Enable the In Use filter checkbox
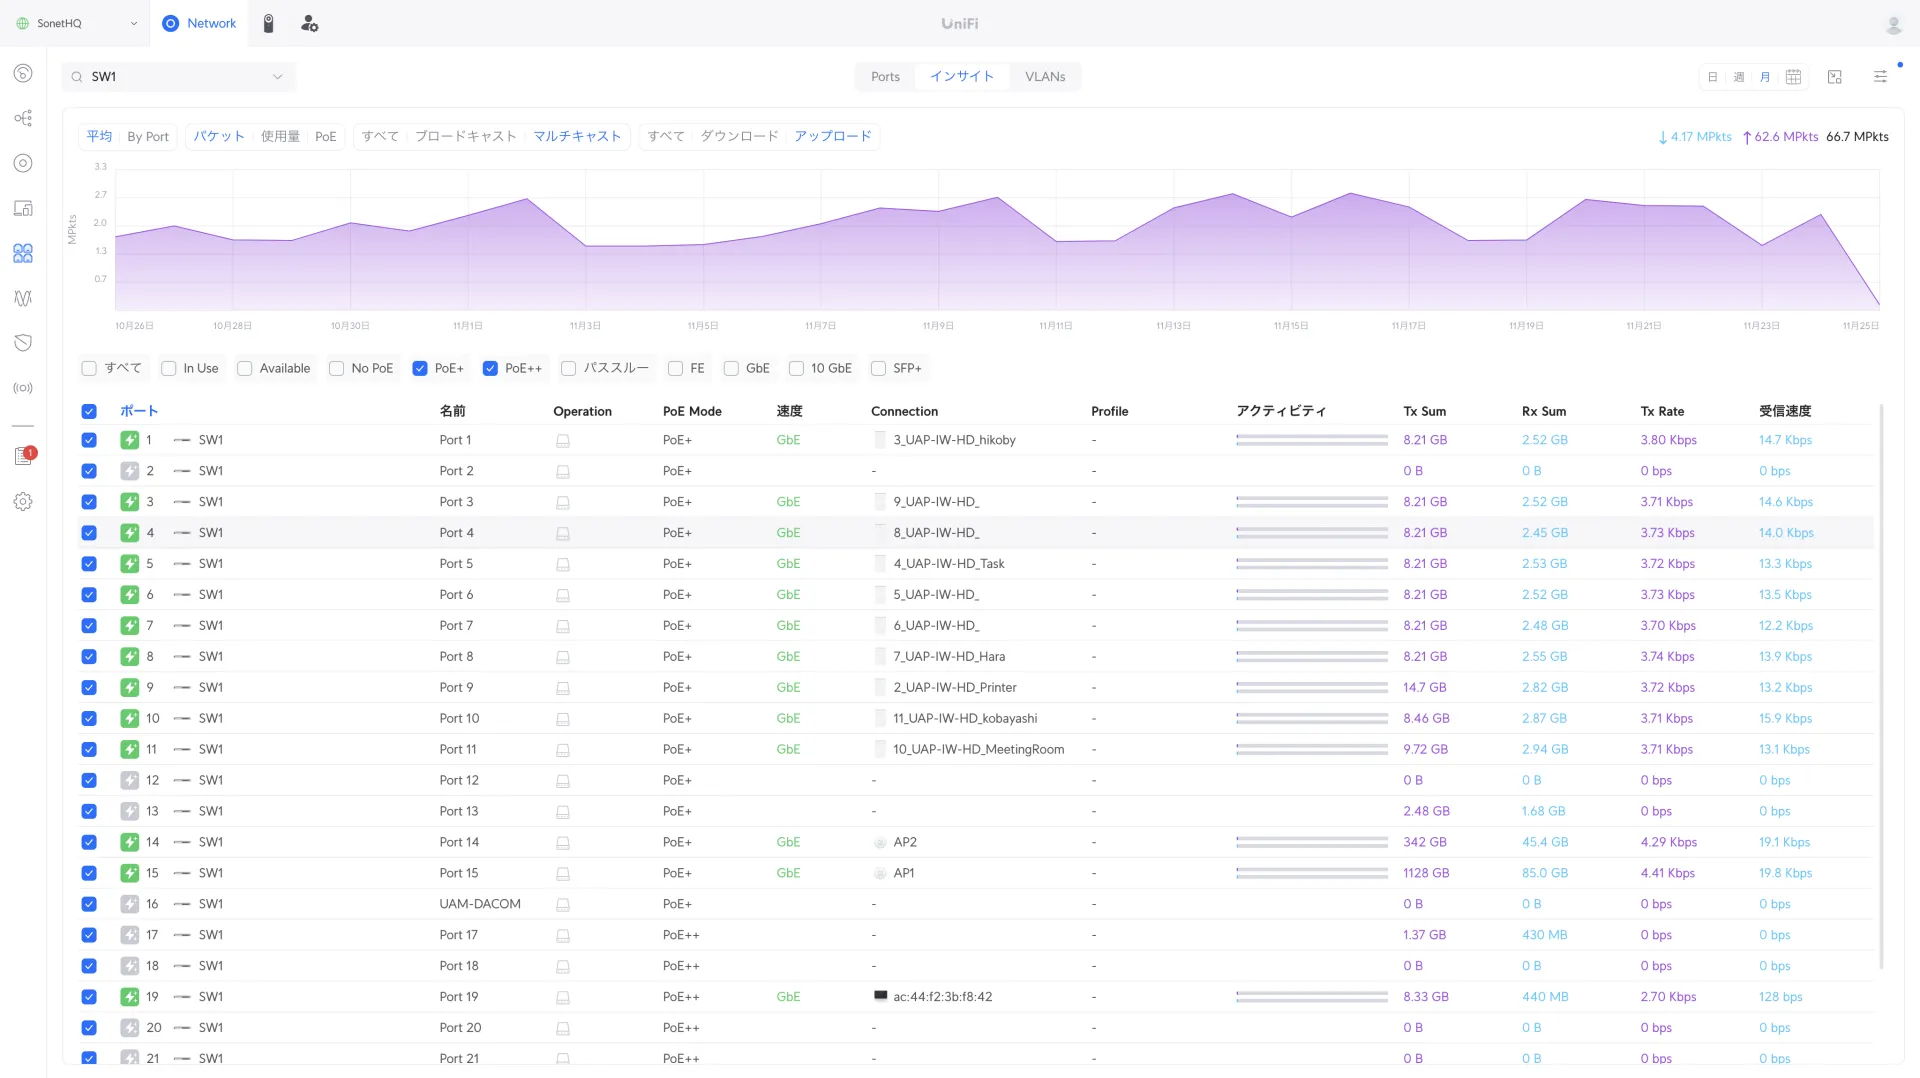The width and height of the screenshot is (1920, 1078). (x=169, y=368)
